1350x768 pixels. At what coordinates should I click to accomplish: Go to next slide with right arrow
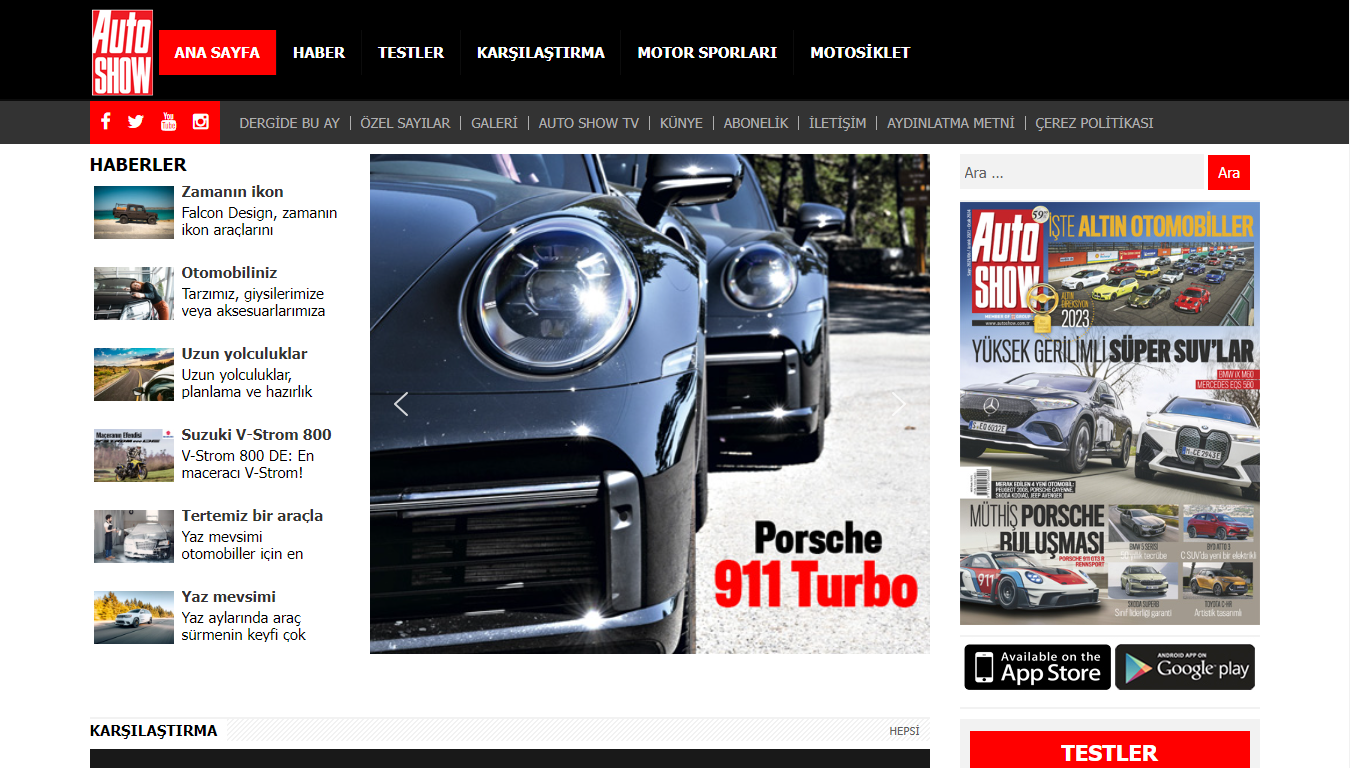(x=898, y=404)
